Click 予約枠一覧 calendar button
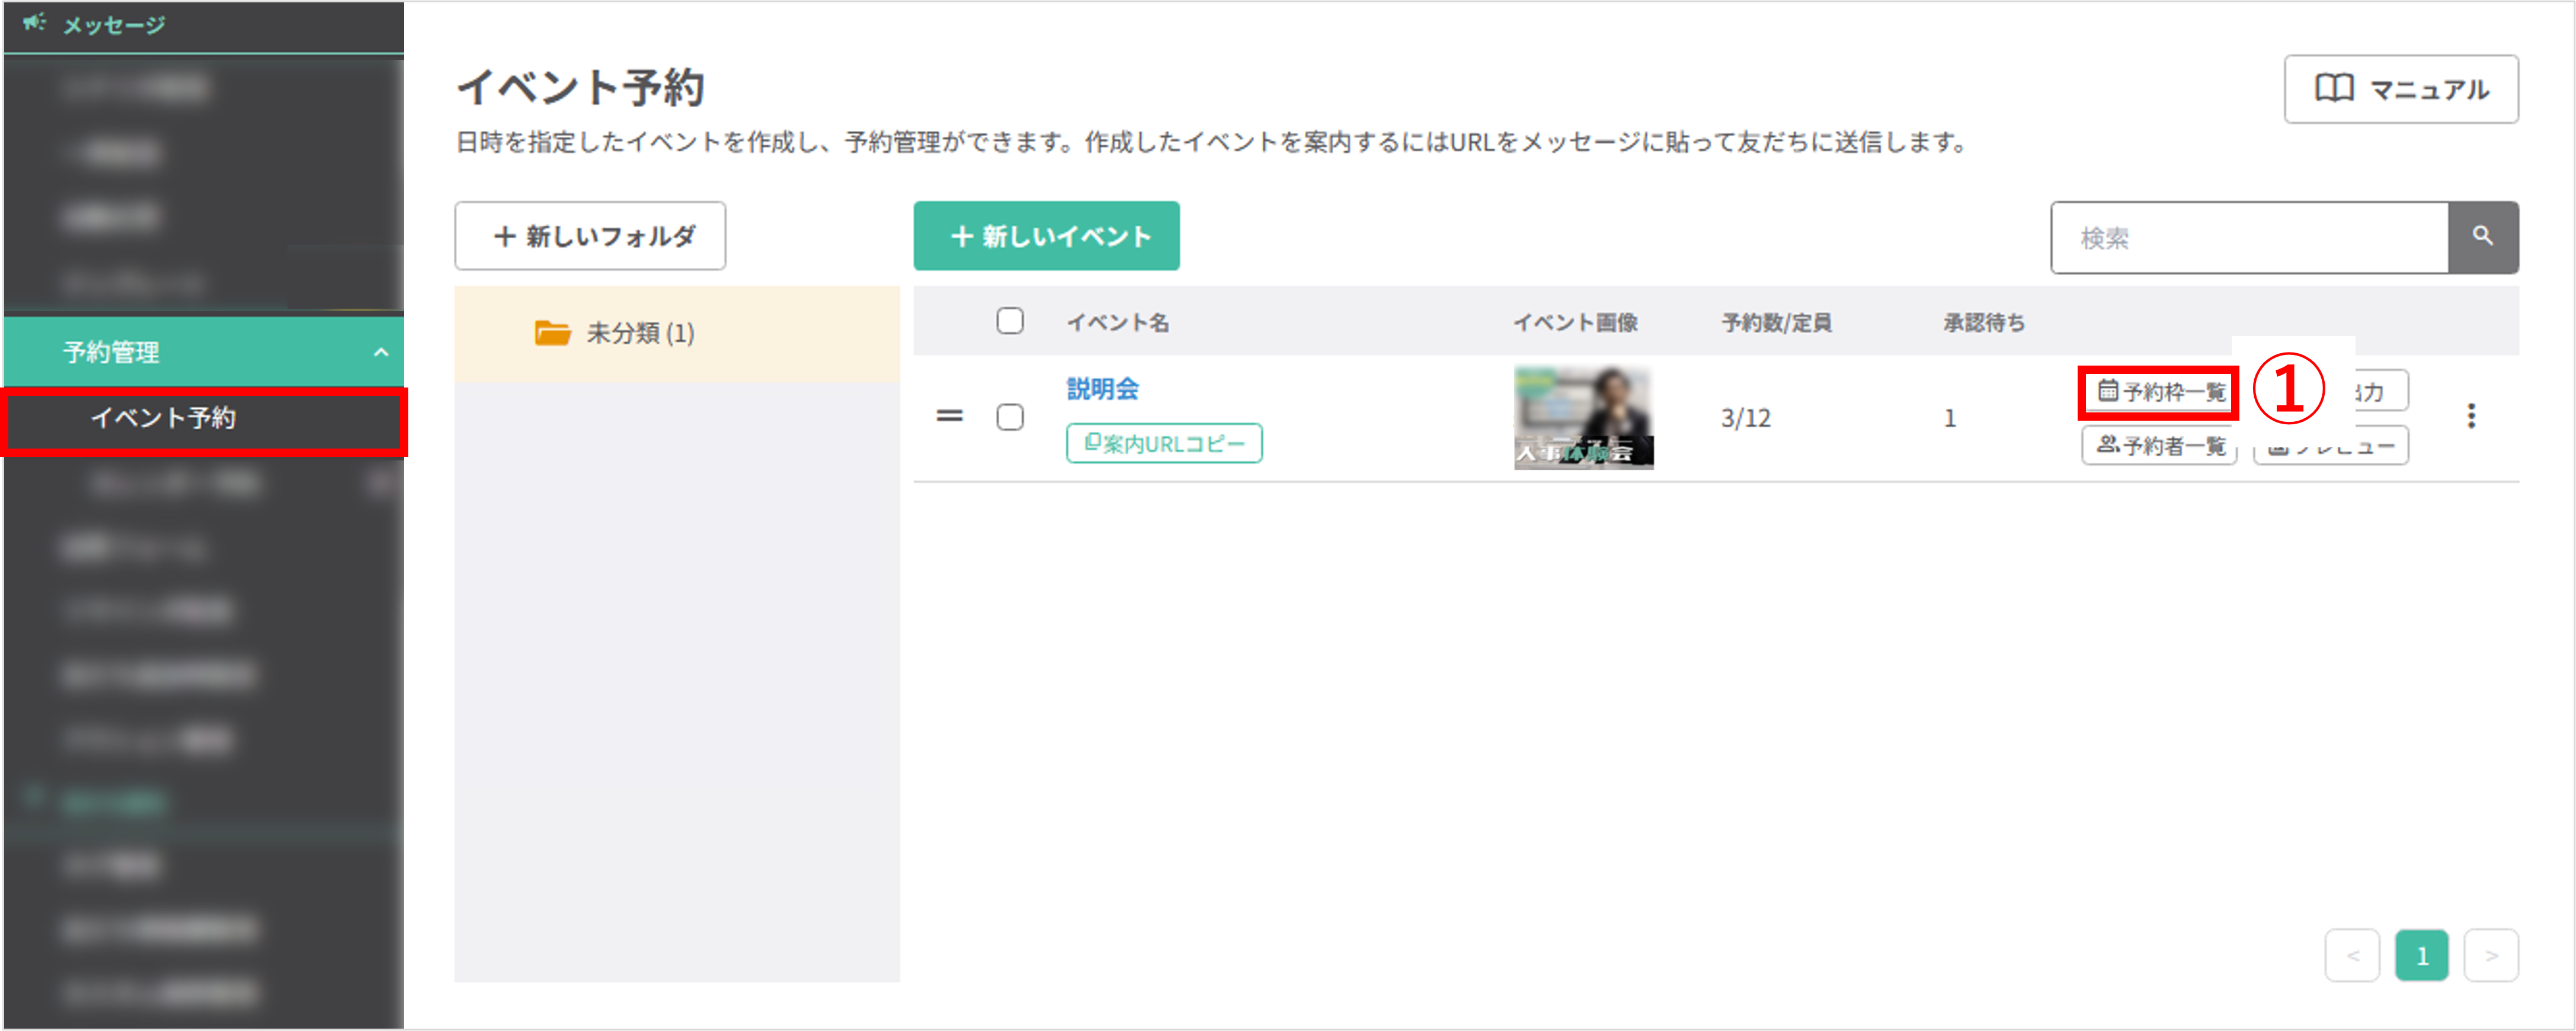The image size is (2576, 1031). [2160, 392]
